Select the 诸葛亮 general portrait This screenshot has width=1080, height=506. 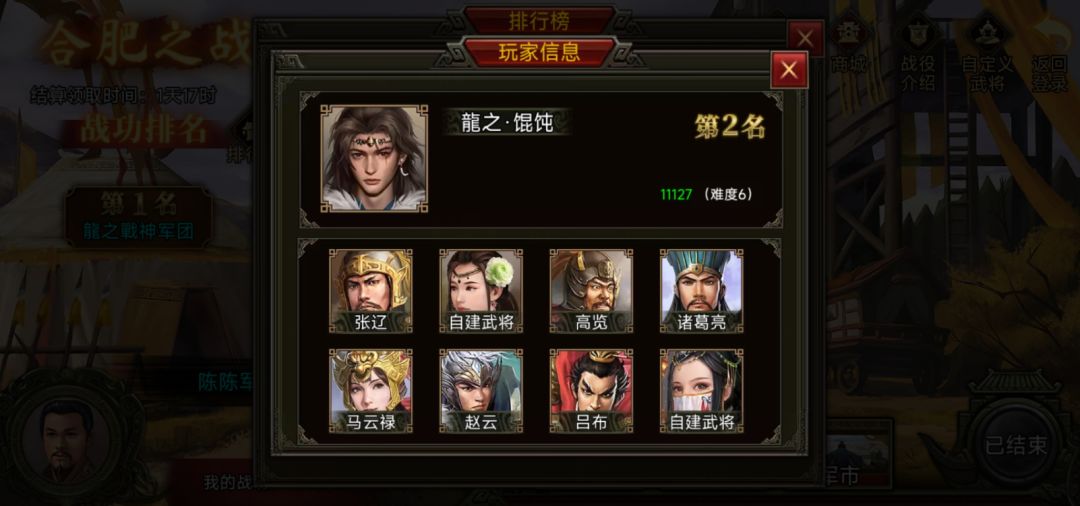(701, 291)
